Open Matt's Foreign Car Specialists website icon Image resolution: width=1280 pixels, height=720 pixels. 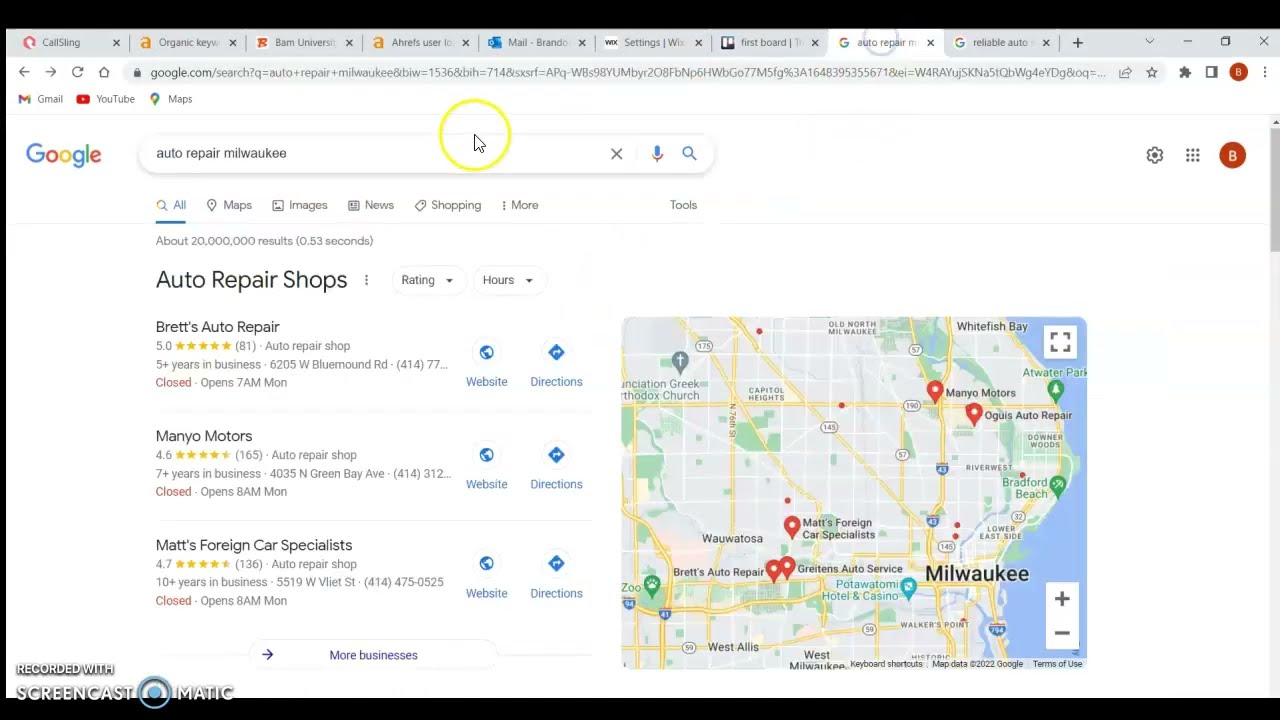(x=486, y=564)
